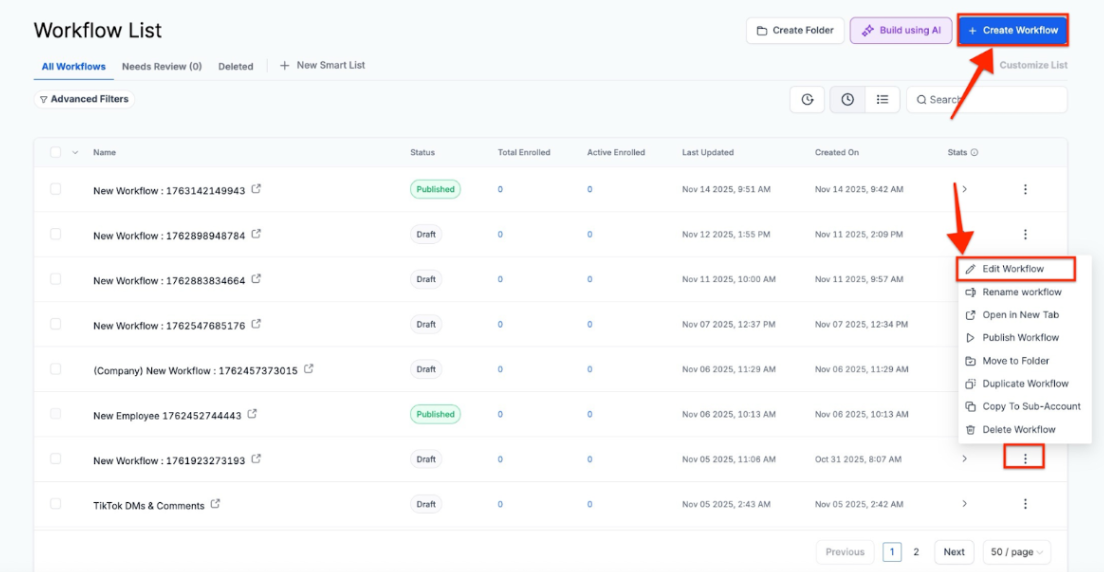Image resolution: width=1104 pixels, height=572 pixels.
Task: Open TikTok DMs & Comments in new tab icon
Action: pyautogui.click(x=216, y=504)
